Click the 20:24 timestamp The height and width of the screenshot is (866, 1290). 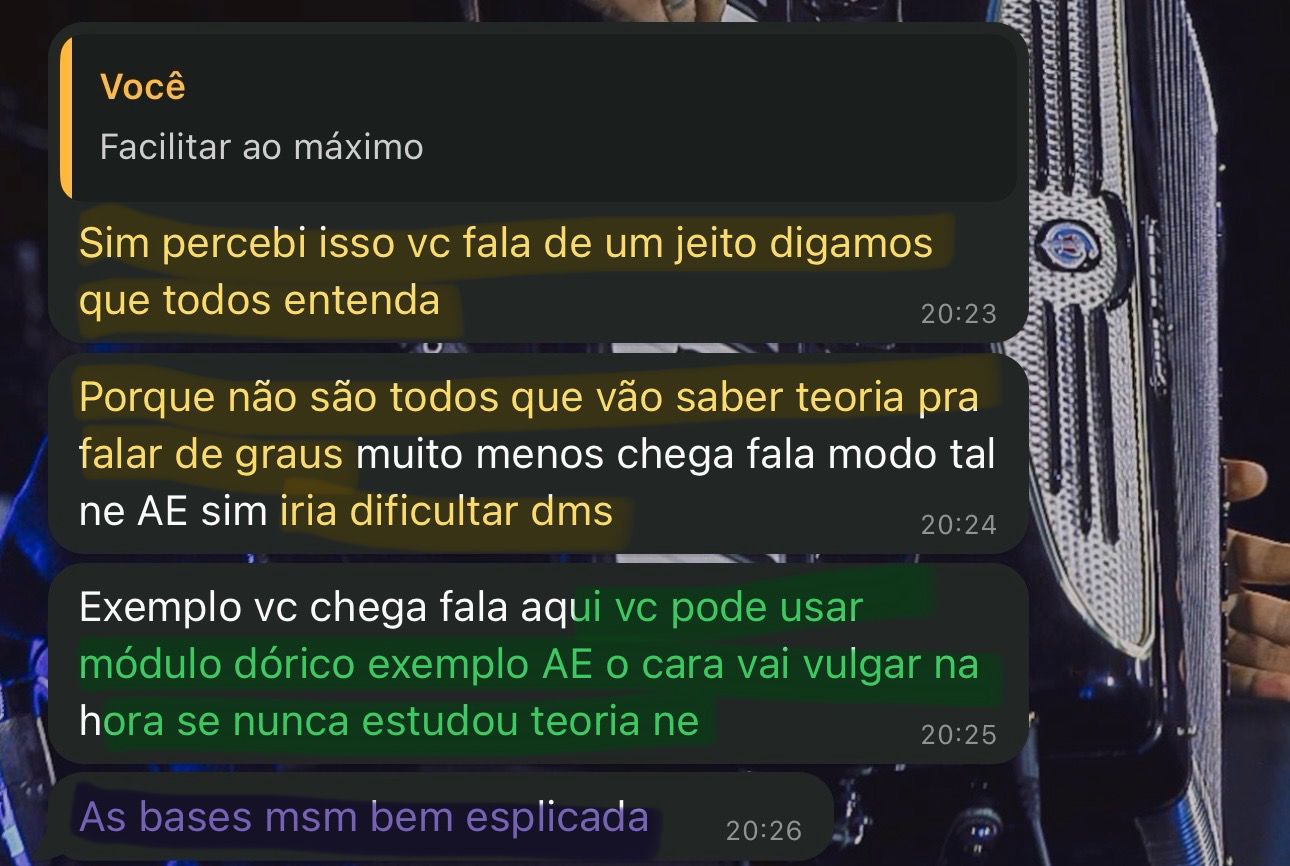(958, 524)
